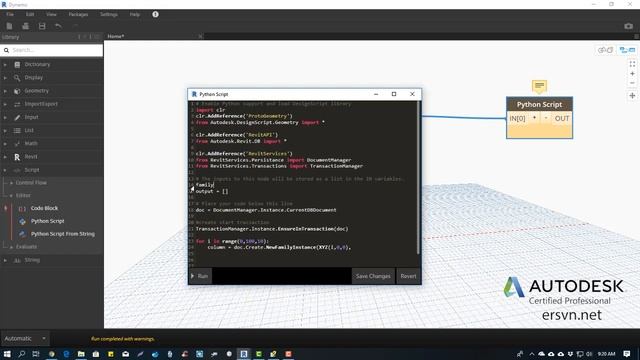This screenshot has height=360, width=640.
Task: Click the Save toolbar icon
Action: click(x=42, y=26)
